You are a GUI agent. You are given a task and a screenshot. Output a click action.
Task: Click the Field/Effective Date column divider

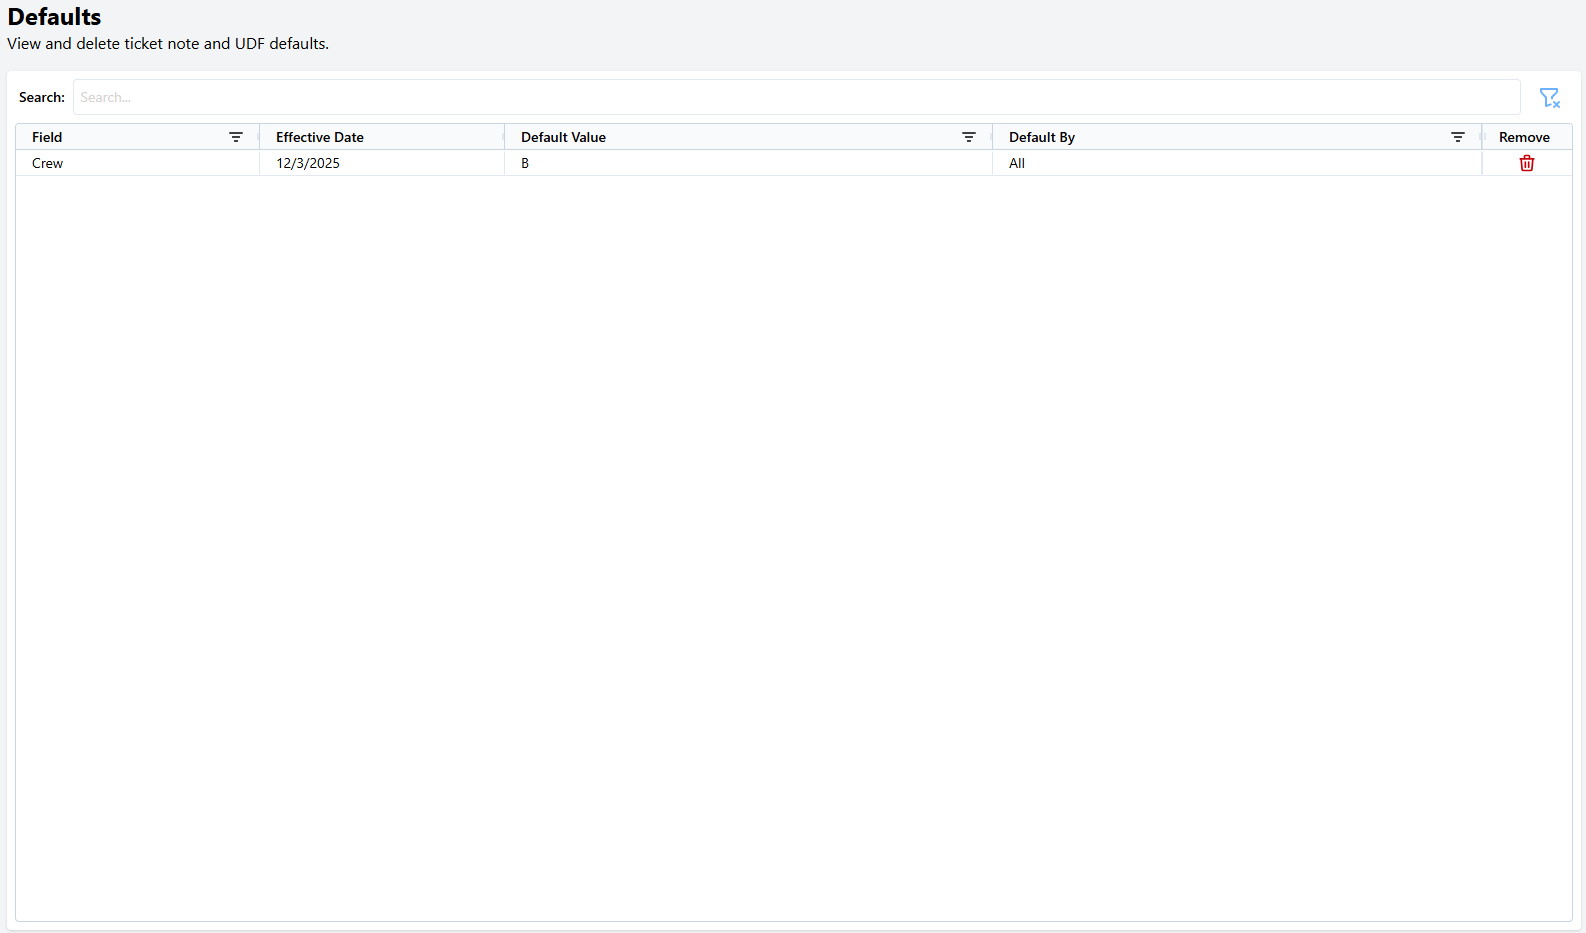[x=259, y=137]
